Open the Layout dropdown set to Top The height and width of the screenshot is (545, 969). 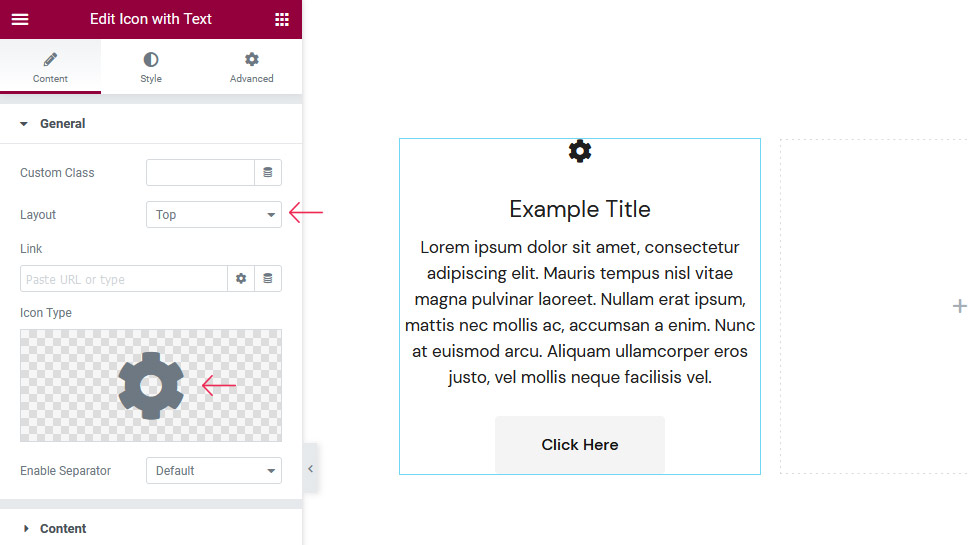(x=214, y=214)
